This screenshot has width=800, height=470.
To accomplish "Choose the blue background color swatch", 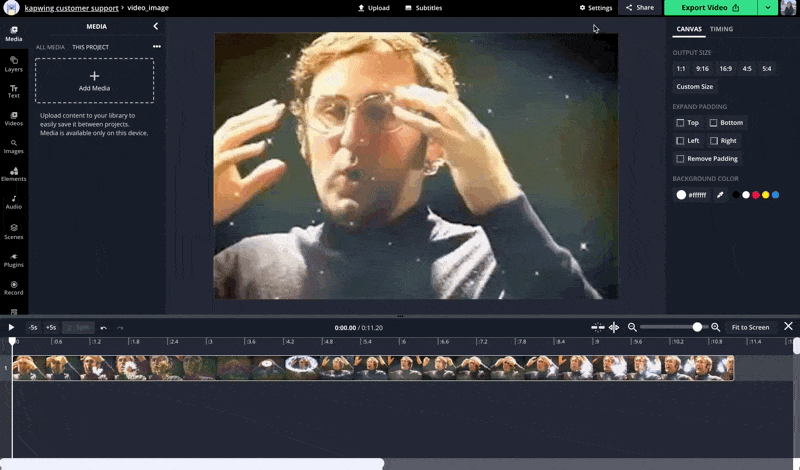I will pyautogui.click(x=776, y=195).
